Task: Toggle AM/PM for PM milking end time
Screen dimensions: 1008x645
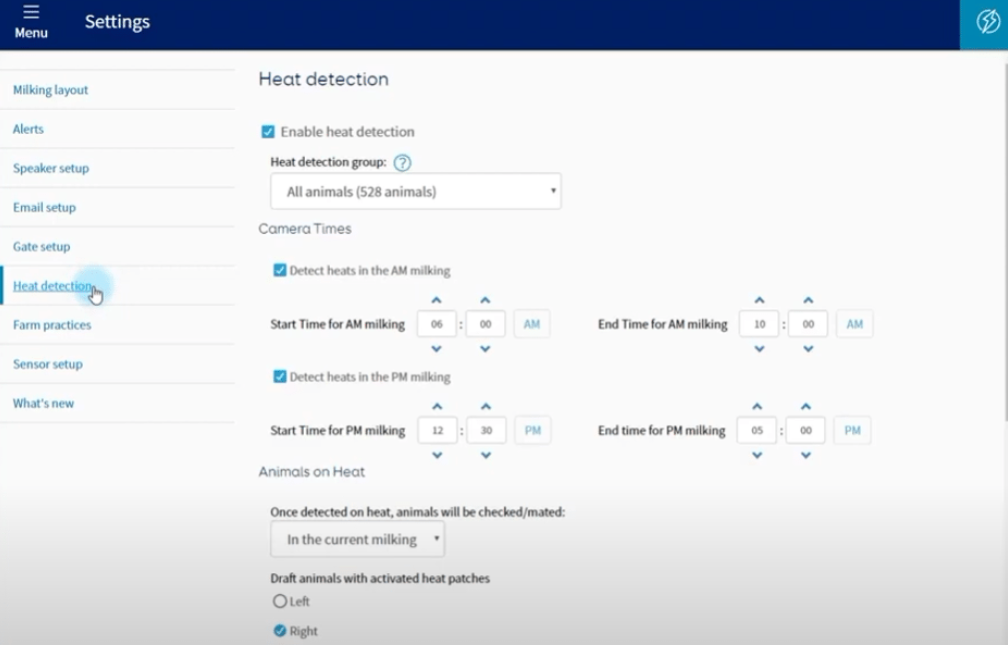Action: [x=852, y=430]
